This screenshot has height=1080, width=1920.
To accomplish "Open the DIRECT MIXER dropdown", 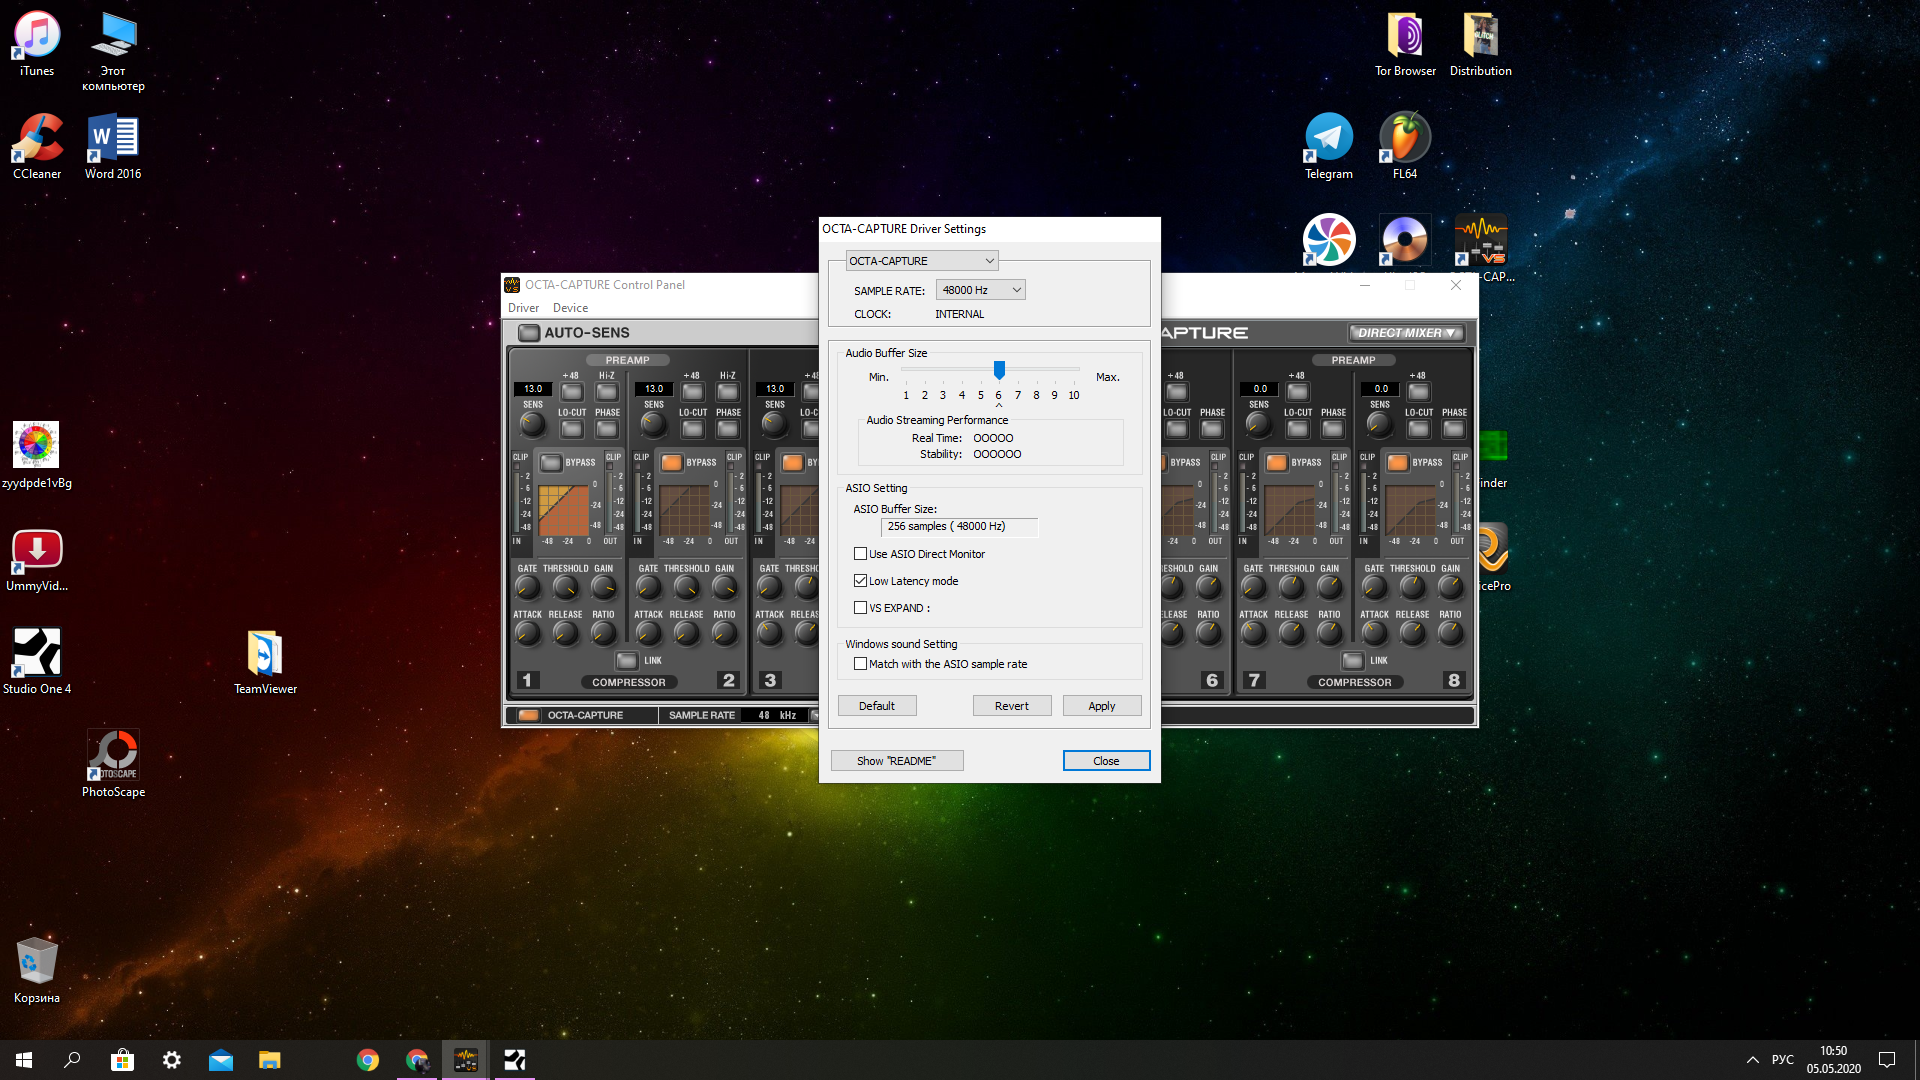I will click(1405, 333).
